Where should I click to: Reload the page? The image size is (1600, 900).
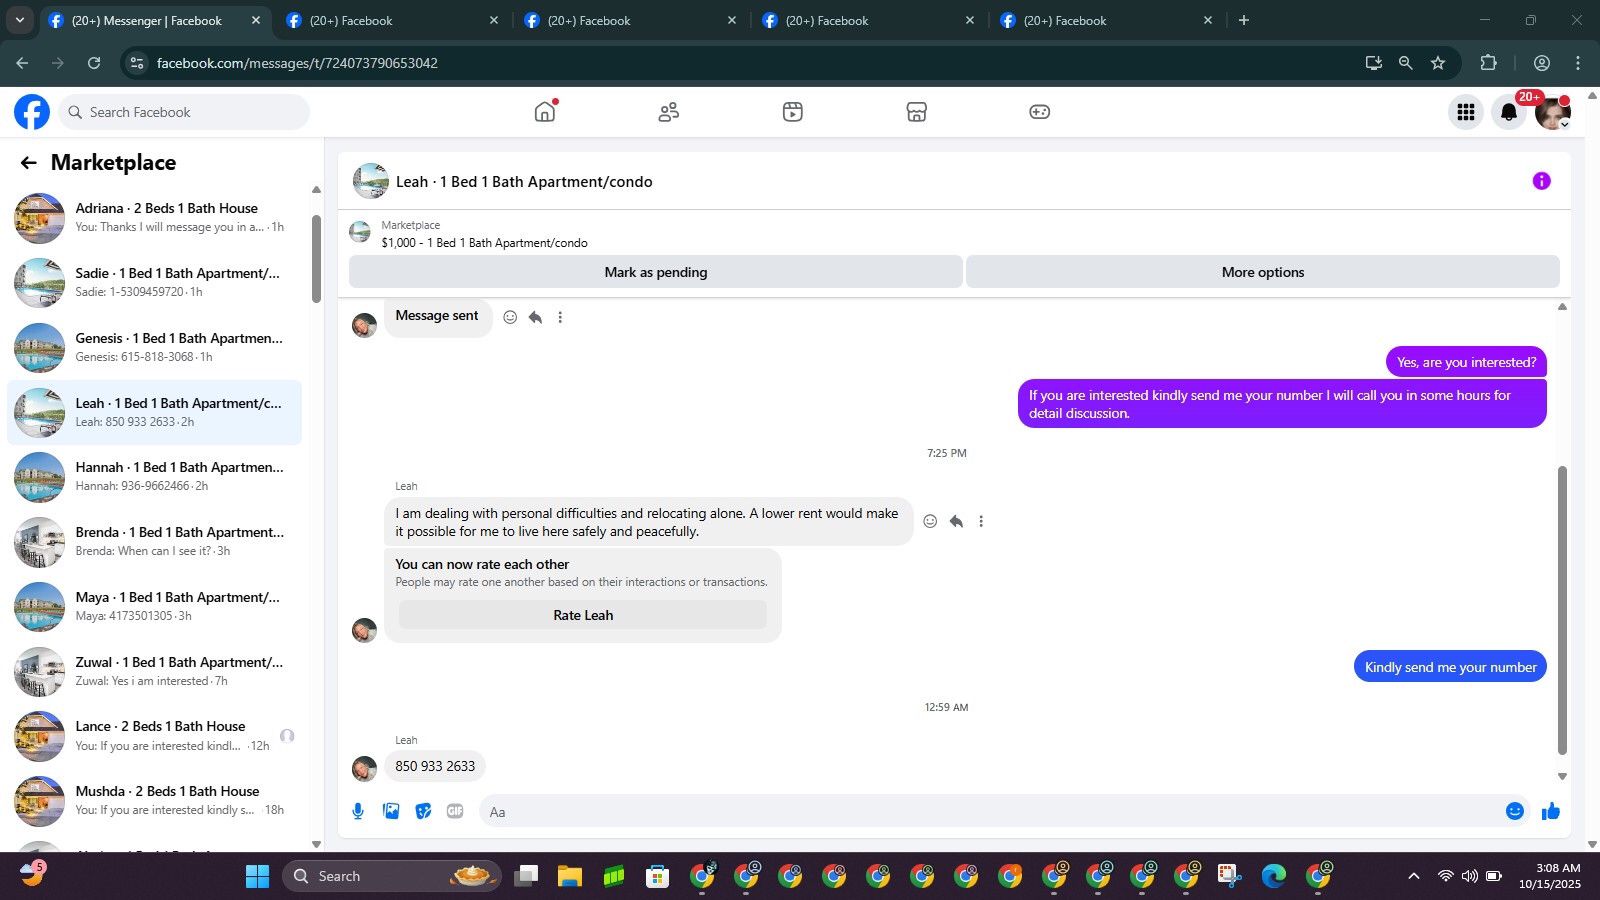point(94,63)
